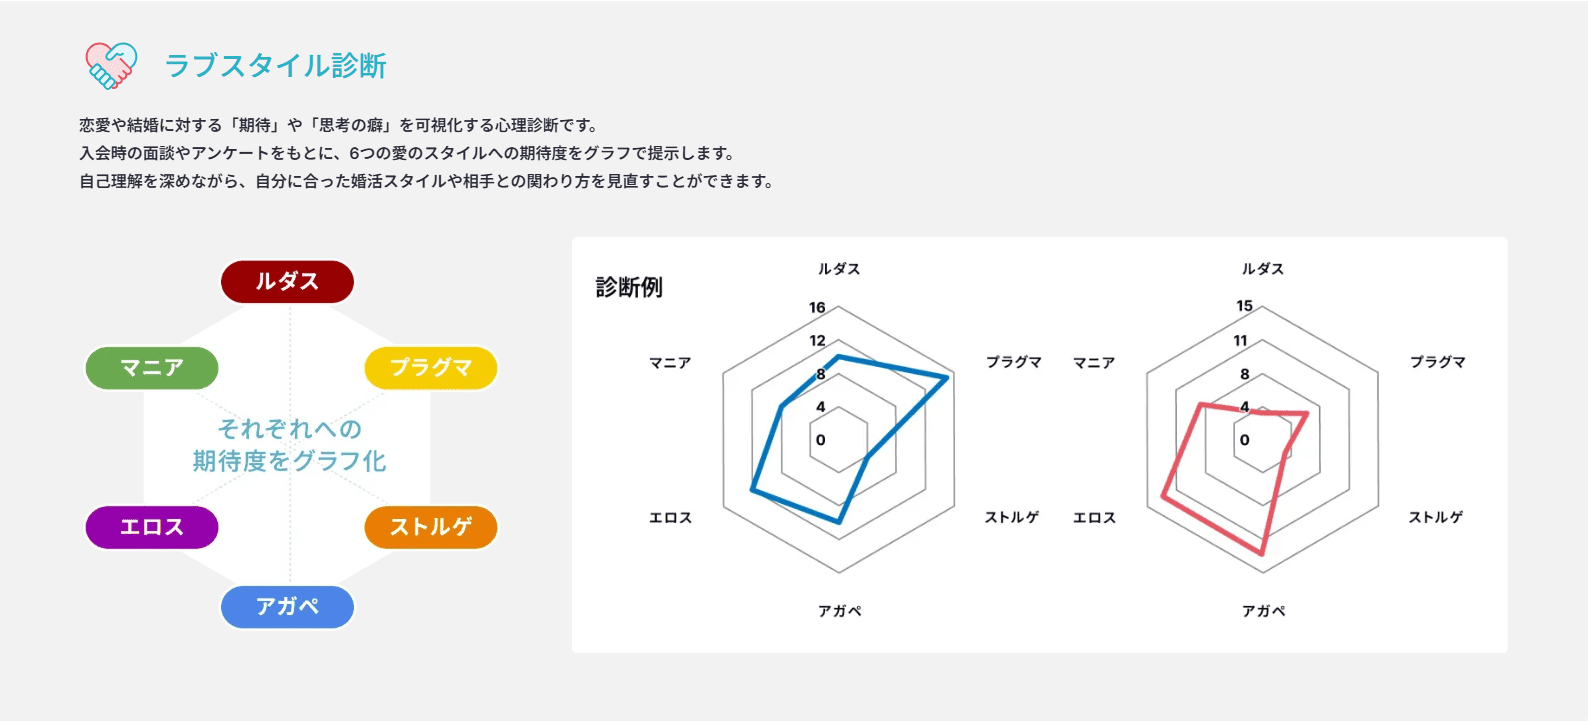The width and height of the screenshot is (1588, 721).
Task: Click the エロス label left of blue chart
Action: coord(671,517)
